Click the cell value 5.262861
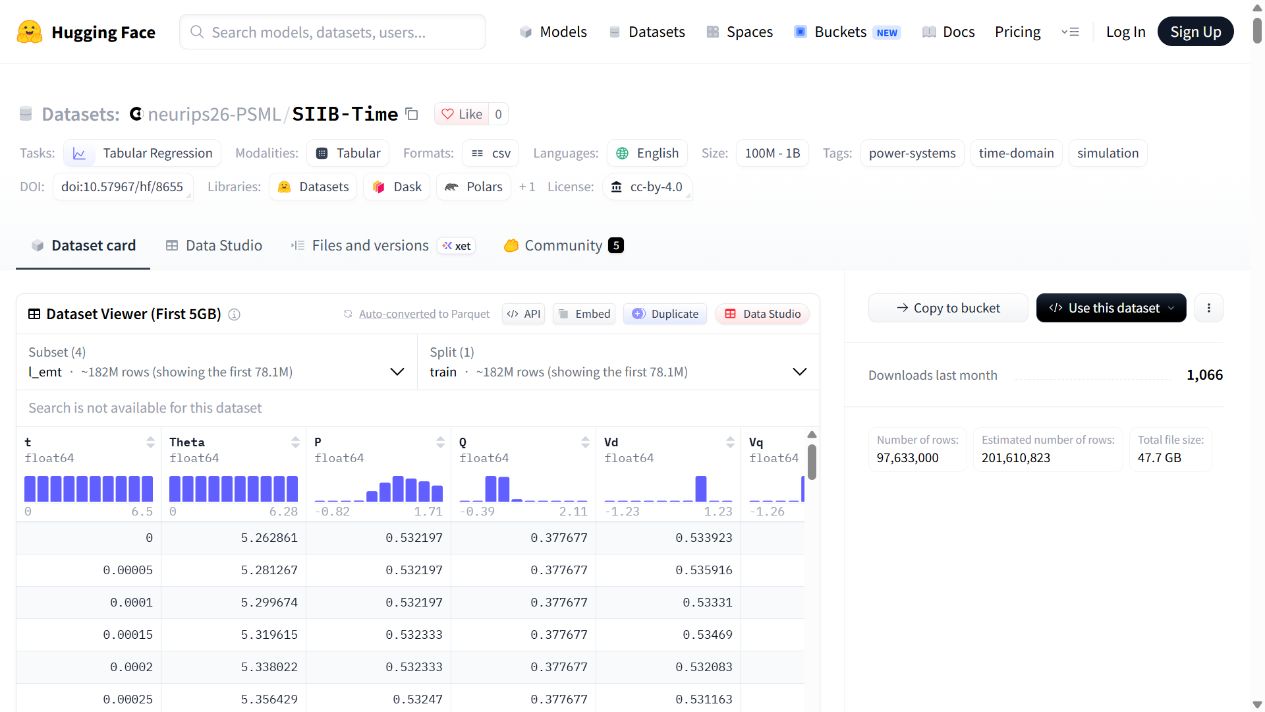 270,538
